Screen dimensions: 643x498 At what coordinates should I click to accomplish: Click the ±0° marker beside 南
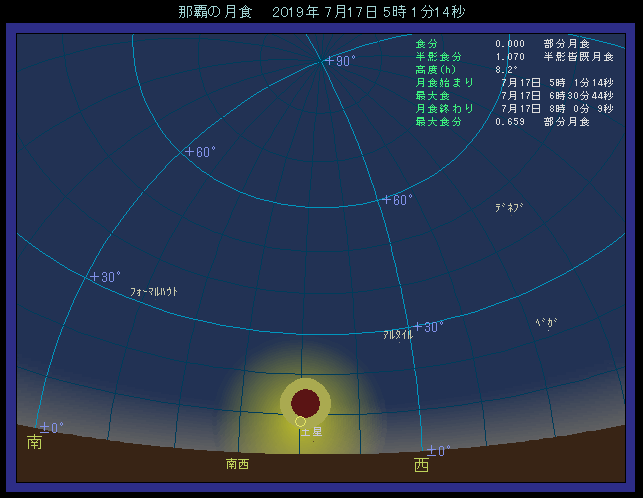coord(50,427)
